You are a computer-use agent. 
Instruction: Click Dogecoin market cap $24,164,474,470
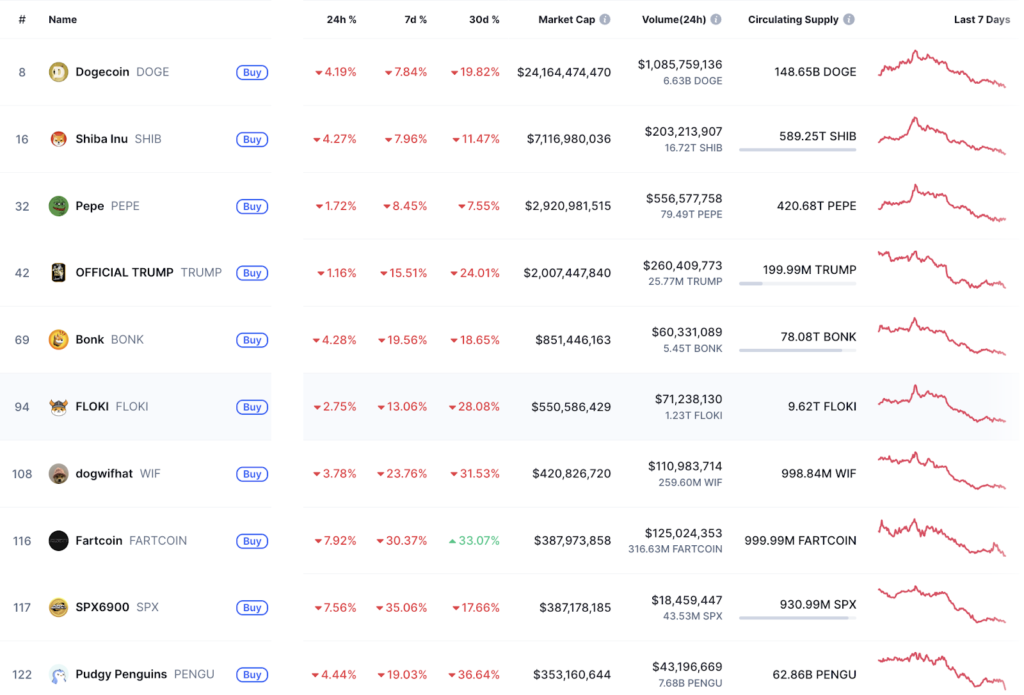tap(564, 73)
